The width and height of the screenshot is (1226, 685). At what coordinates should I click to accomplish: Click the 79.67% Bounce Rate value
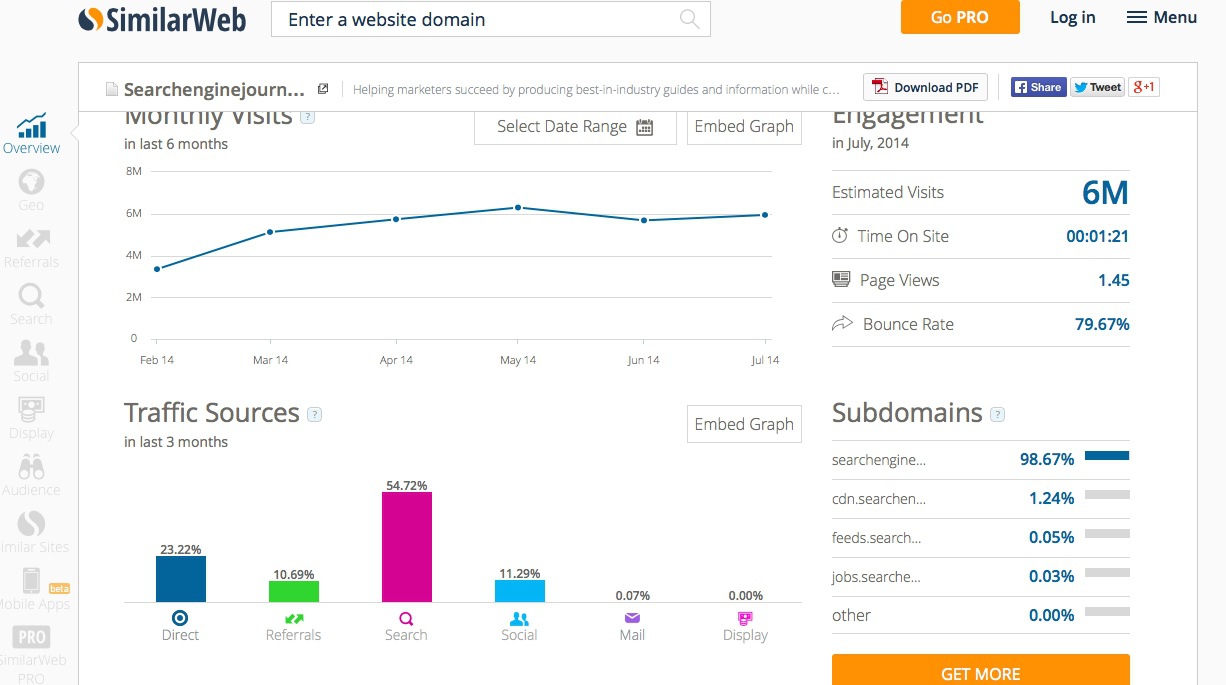click(1100, 324)
